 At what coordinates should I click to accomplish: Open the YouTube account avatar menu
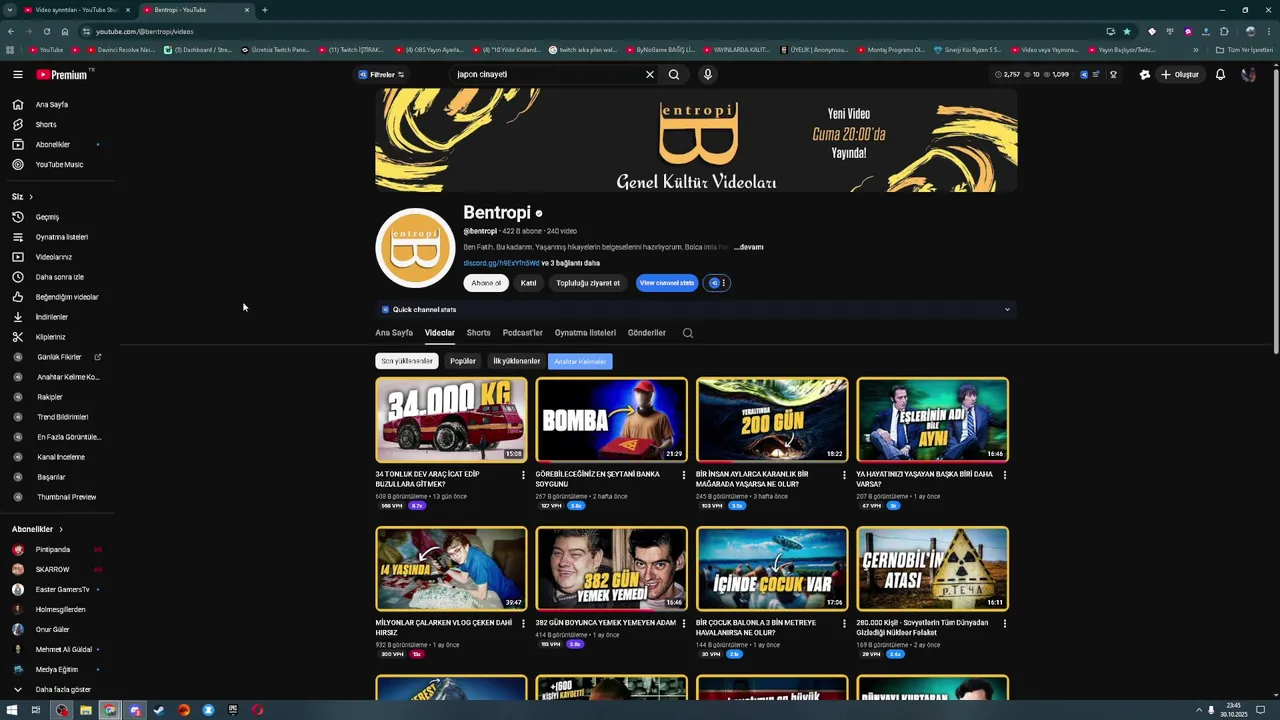point(1248,75)
